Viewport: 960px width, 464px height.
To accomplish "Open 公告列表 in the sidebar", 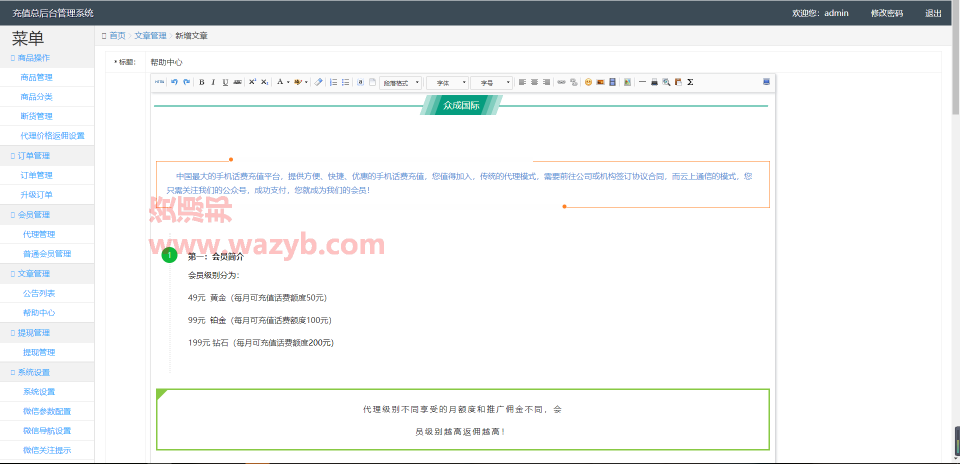I will (x=39, y=293).
